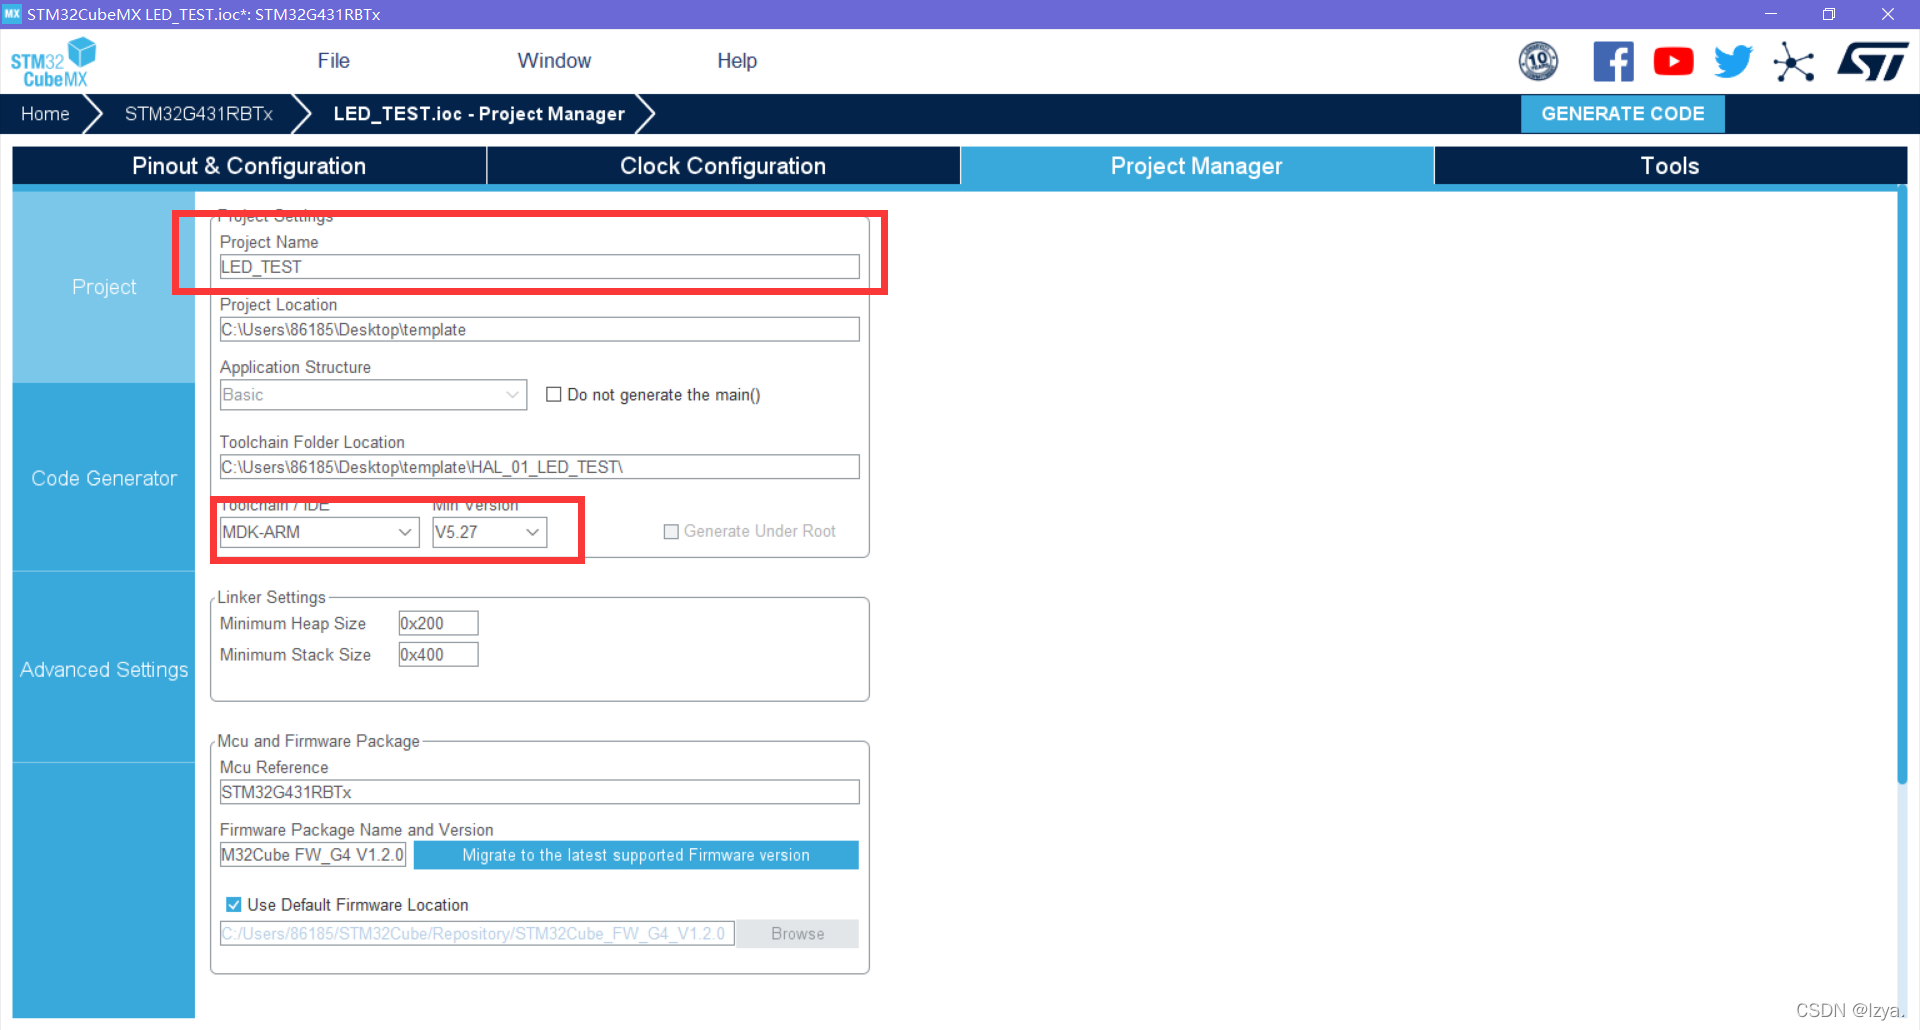Click the firmware repository path field
The width and height of the screenshot is (1920, 1030).
click(477, 934)
